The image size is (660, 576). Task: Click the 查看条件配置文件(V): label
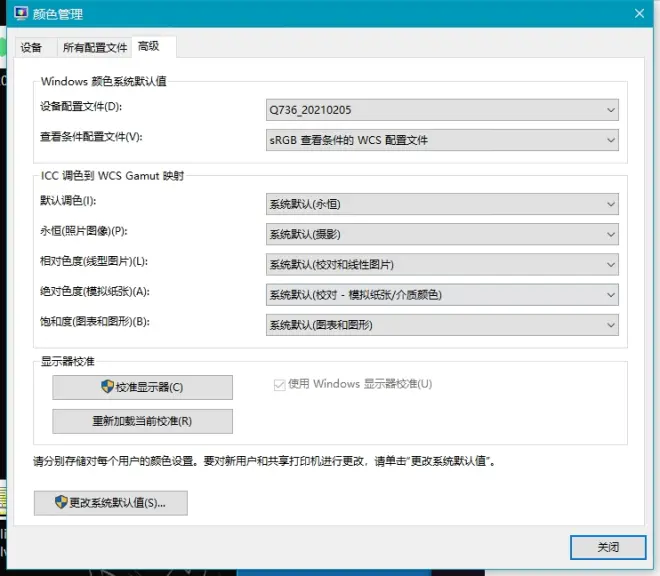click(91, 137)
